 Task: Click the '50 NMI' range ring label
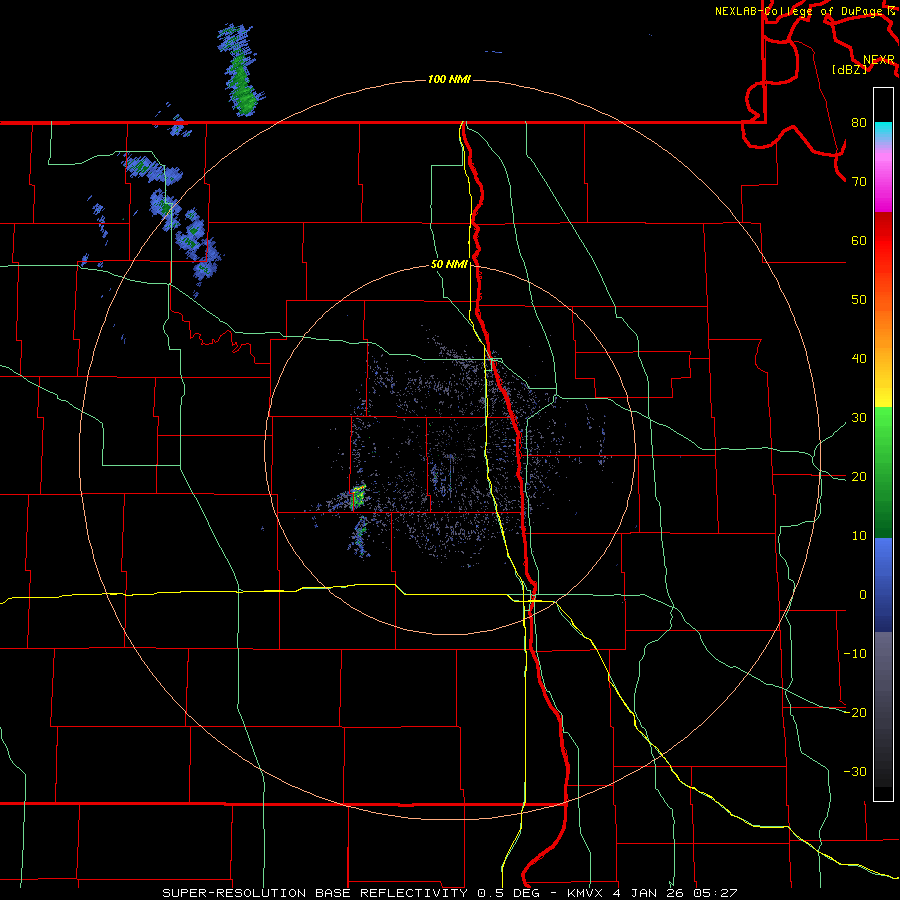click(x=449, y=265)
